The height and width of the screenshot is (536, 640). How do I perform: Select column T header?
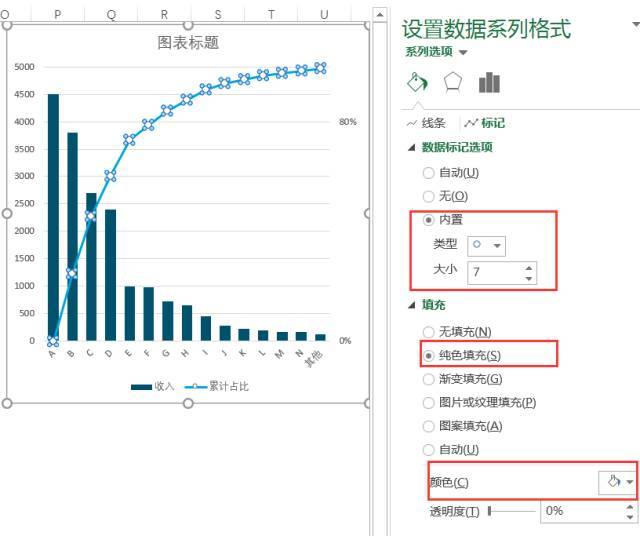coord(271,14)
